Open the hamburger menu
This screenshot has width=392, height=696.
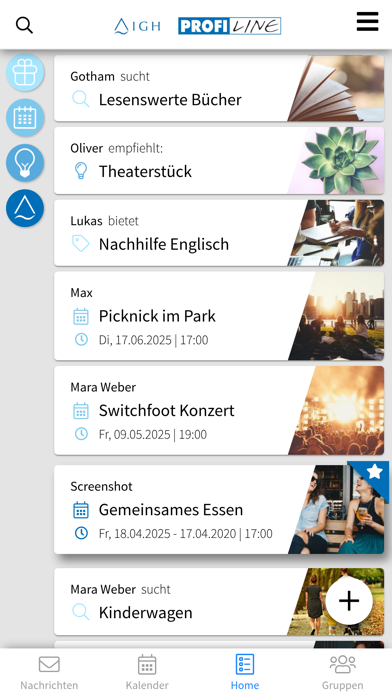(368, 21)
